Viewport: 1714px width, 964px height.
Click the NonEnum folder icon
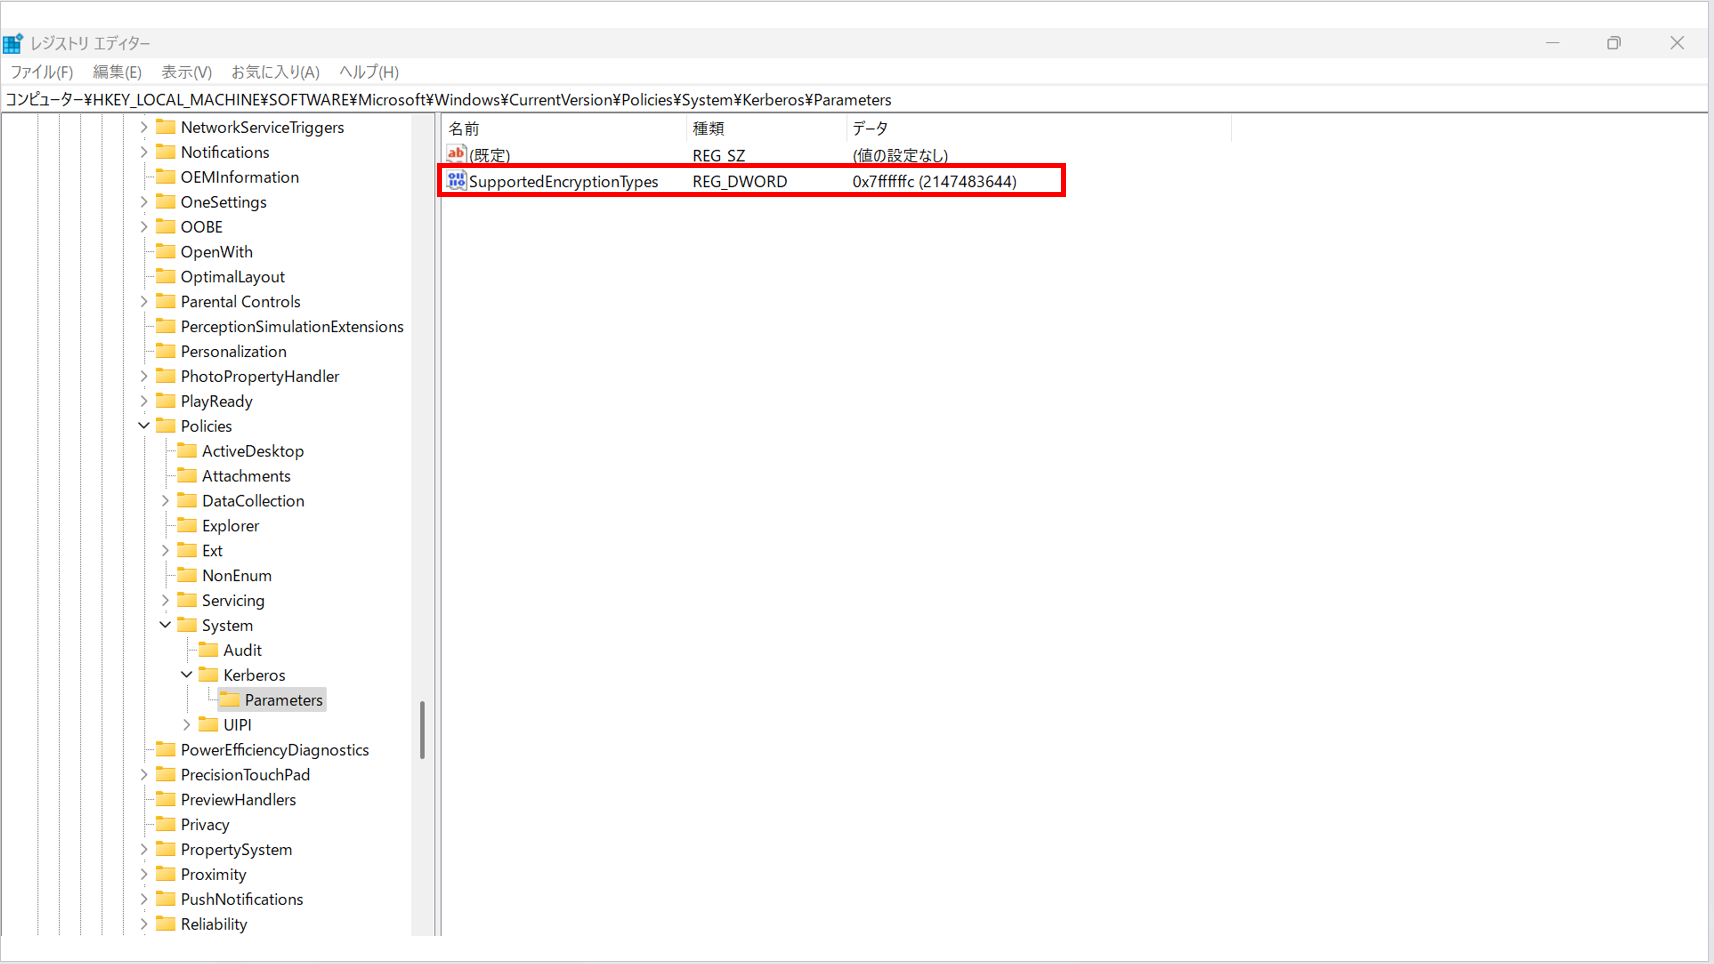pyautogui.click(x=187, y=575)
